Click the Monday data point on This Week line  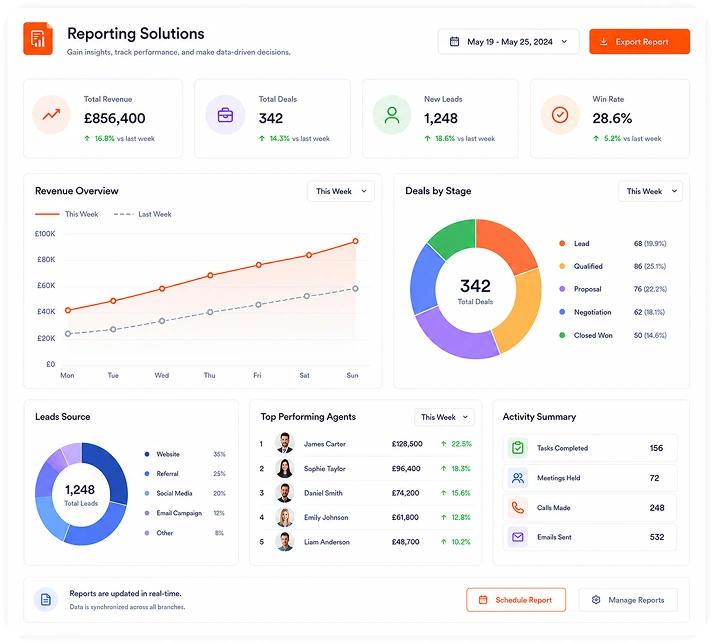click(68, 310)
